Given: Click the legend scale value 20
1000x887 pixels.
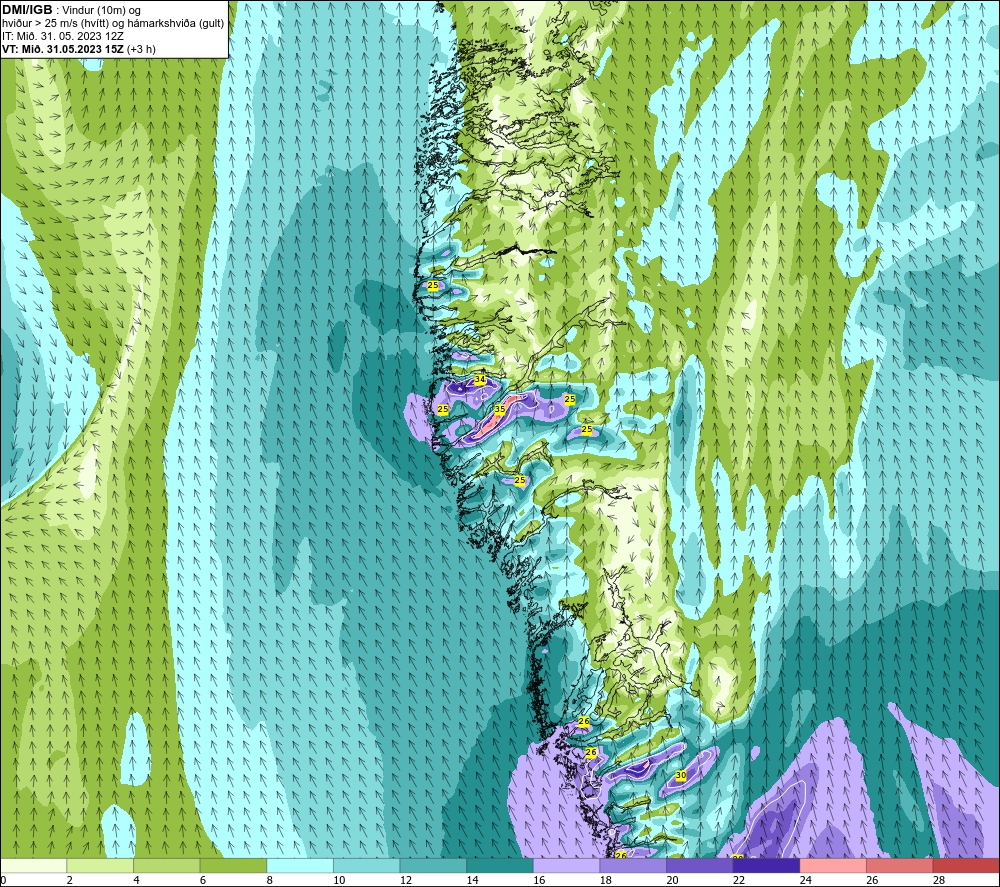Looking at the screenshot, I should 673,880.
